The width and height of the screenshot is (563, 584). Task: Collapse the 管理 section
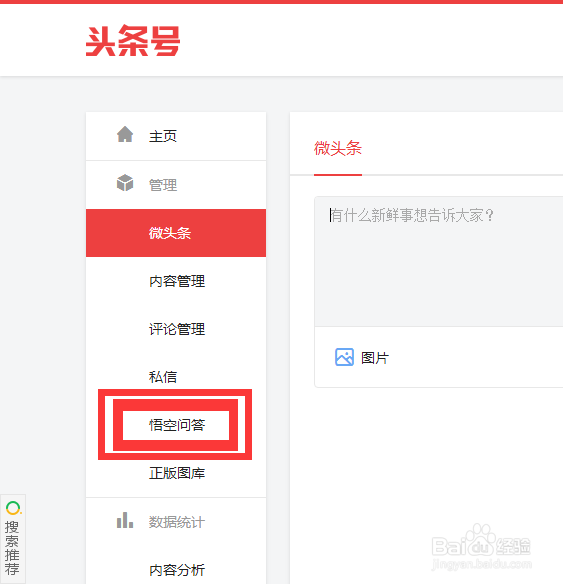pos(176,185)
